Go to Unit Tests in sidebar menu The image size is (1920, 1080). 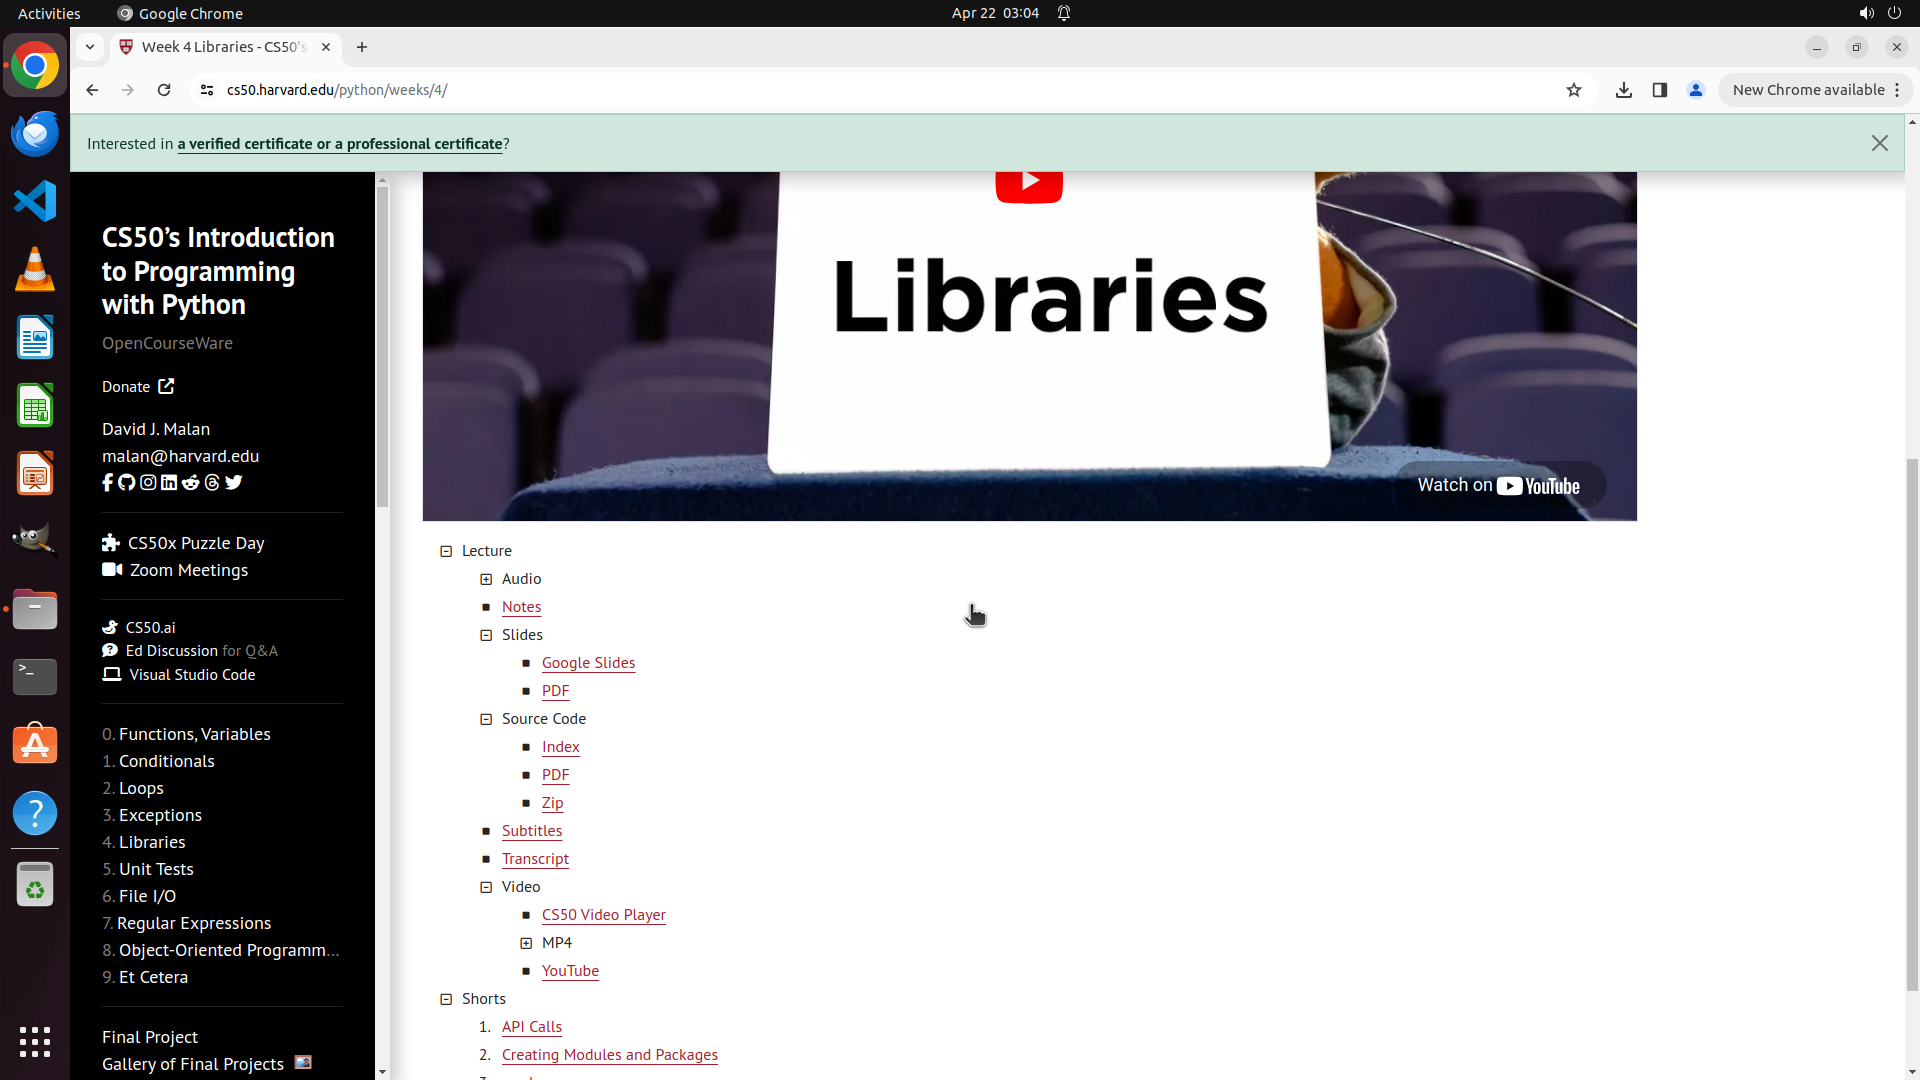(x=156, y=869)
